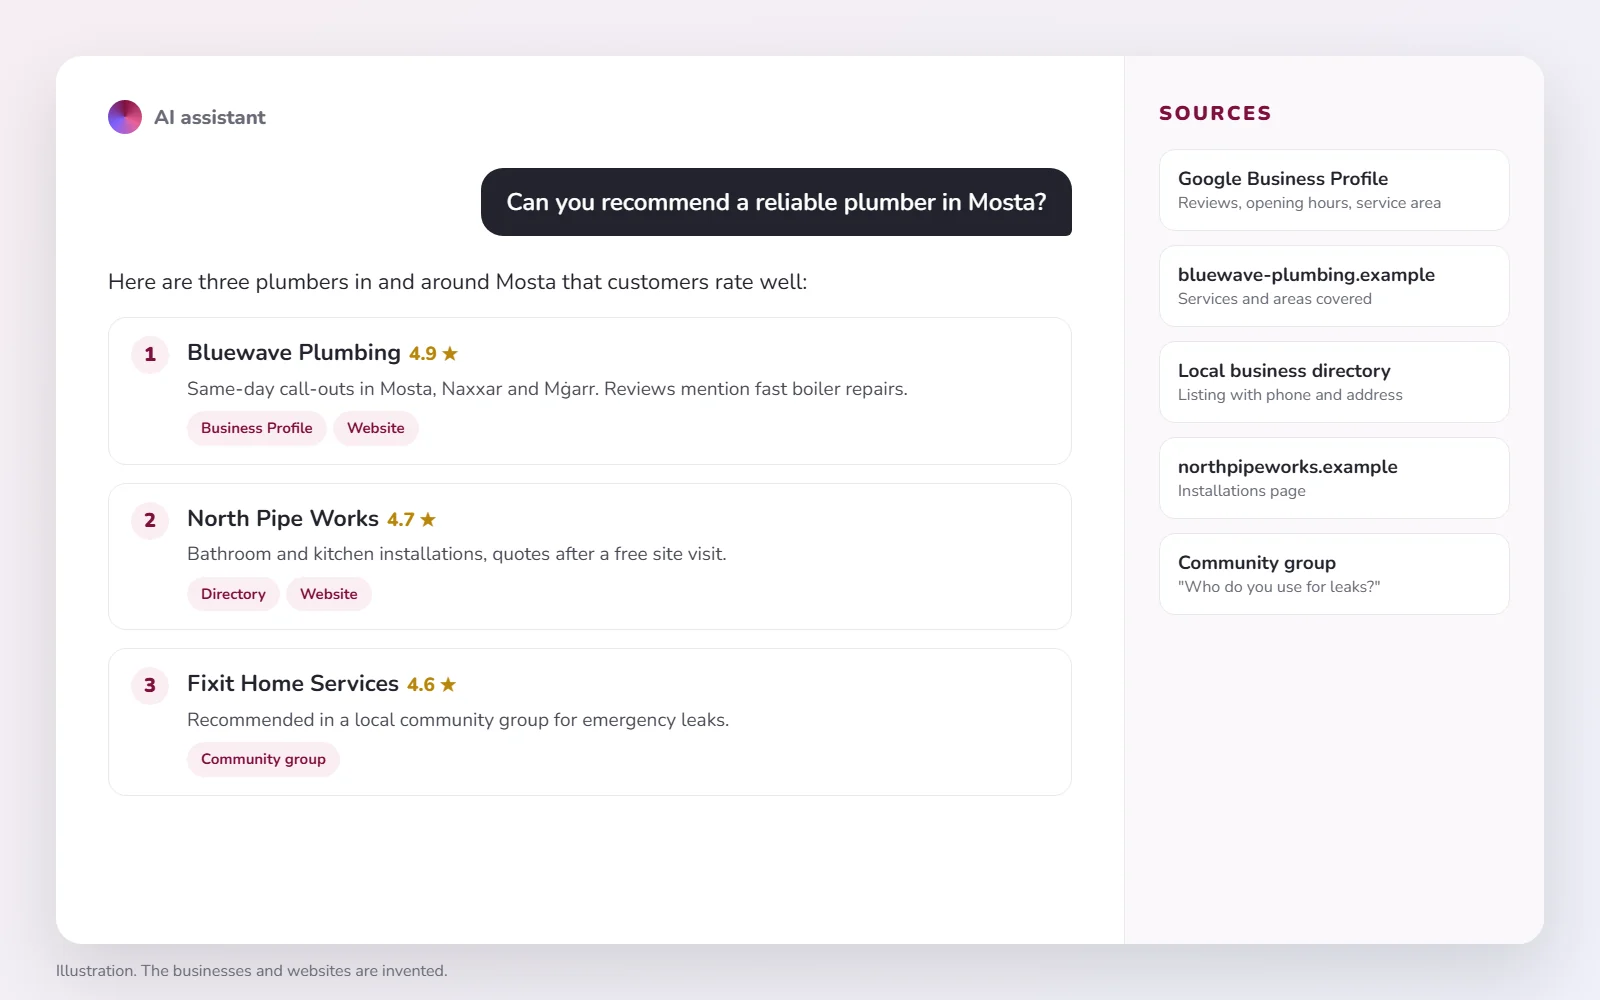Open the Community group chip under Fixit Home Services
This screenshot has height=1000, width=1600.
click(x=263, y=759)
